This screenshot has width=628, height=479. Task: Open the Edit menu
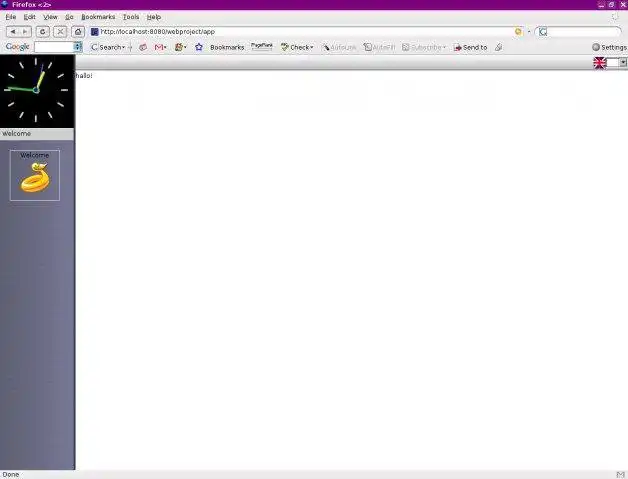29,17
